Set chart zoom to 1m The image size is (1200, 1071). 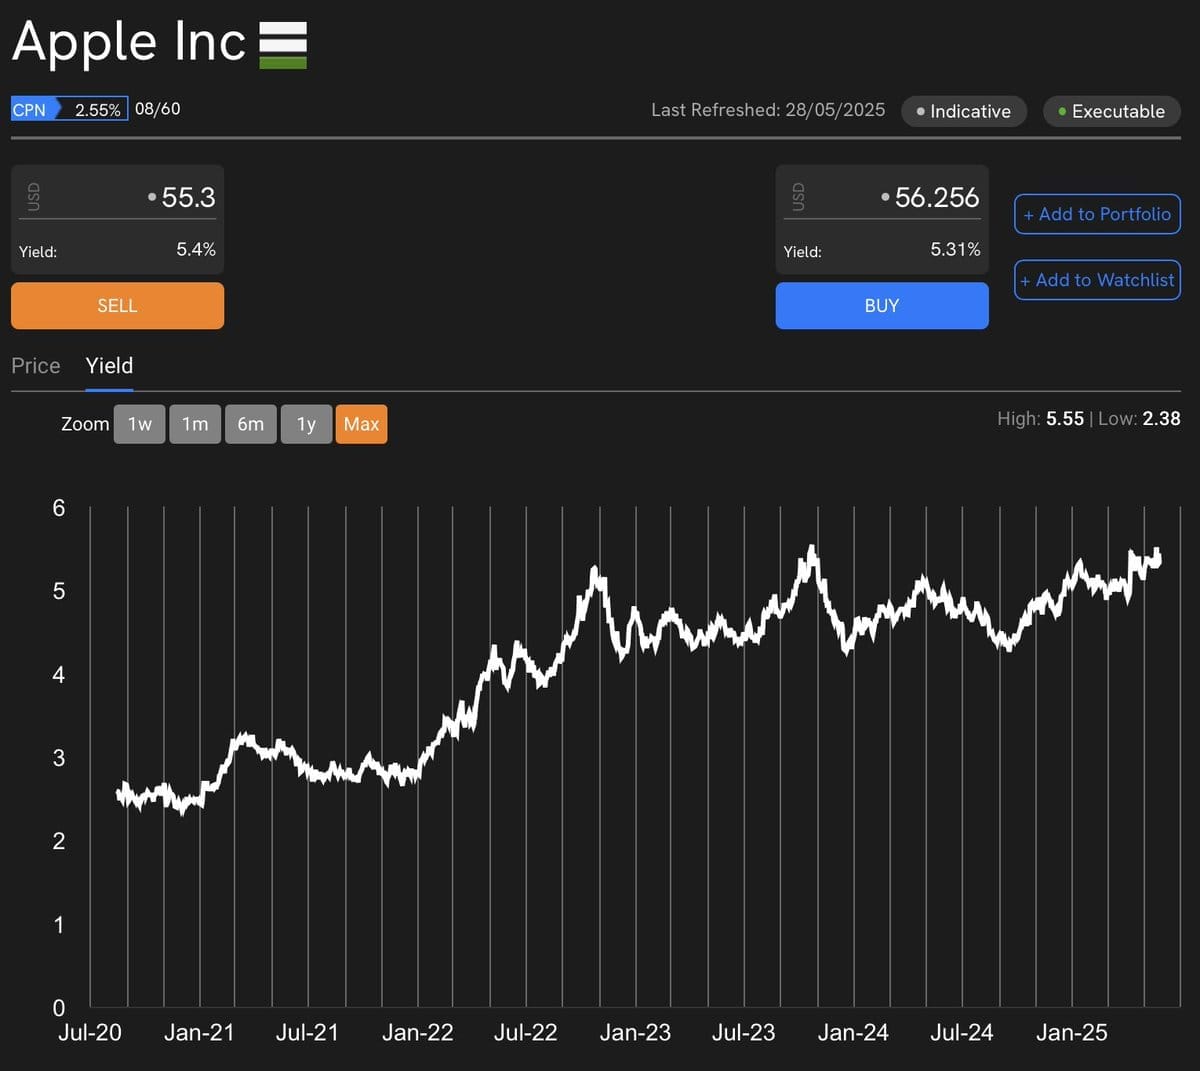pyautogui.click(x=195, y=424)
